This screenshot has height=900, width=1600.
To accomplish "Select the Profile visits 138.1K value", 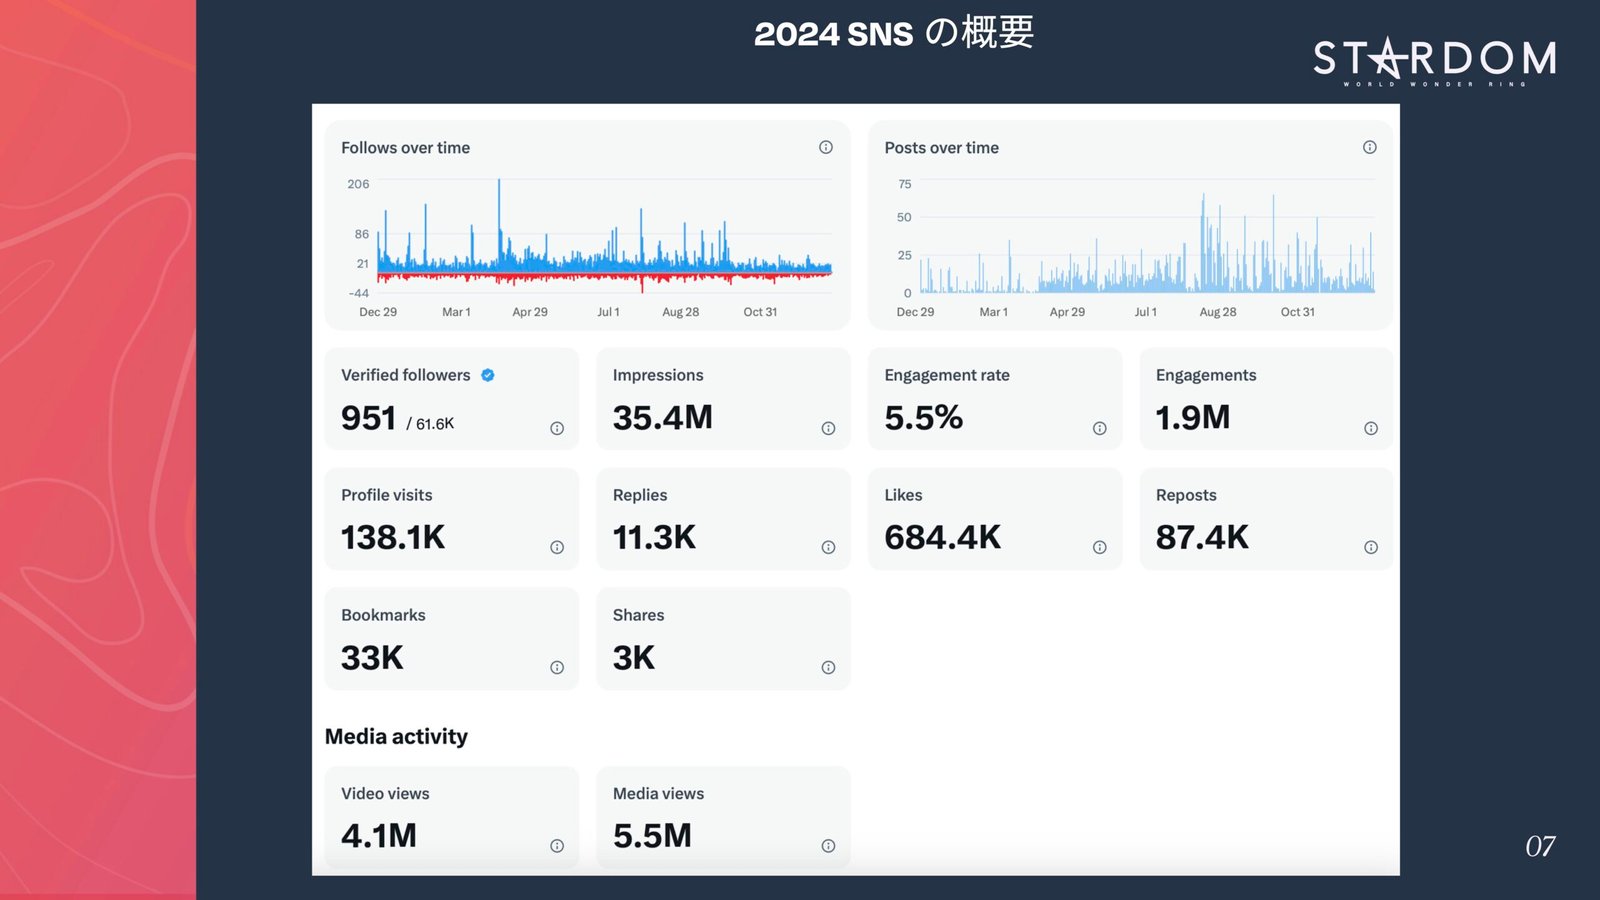I will point(393,537).
